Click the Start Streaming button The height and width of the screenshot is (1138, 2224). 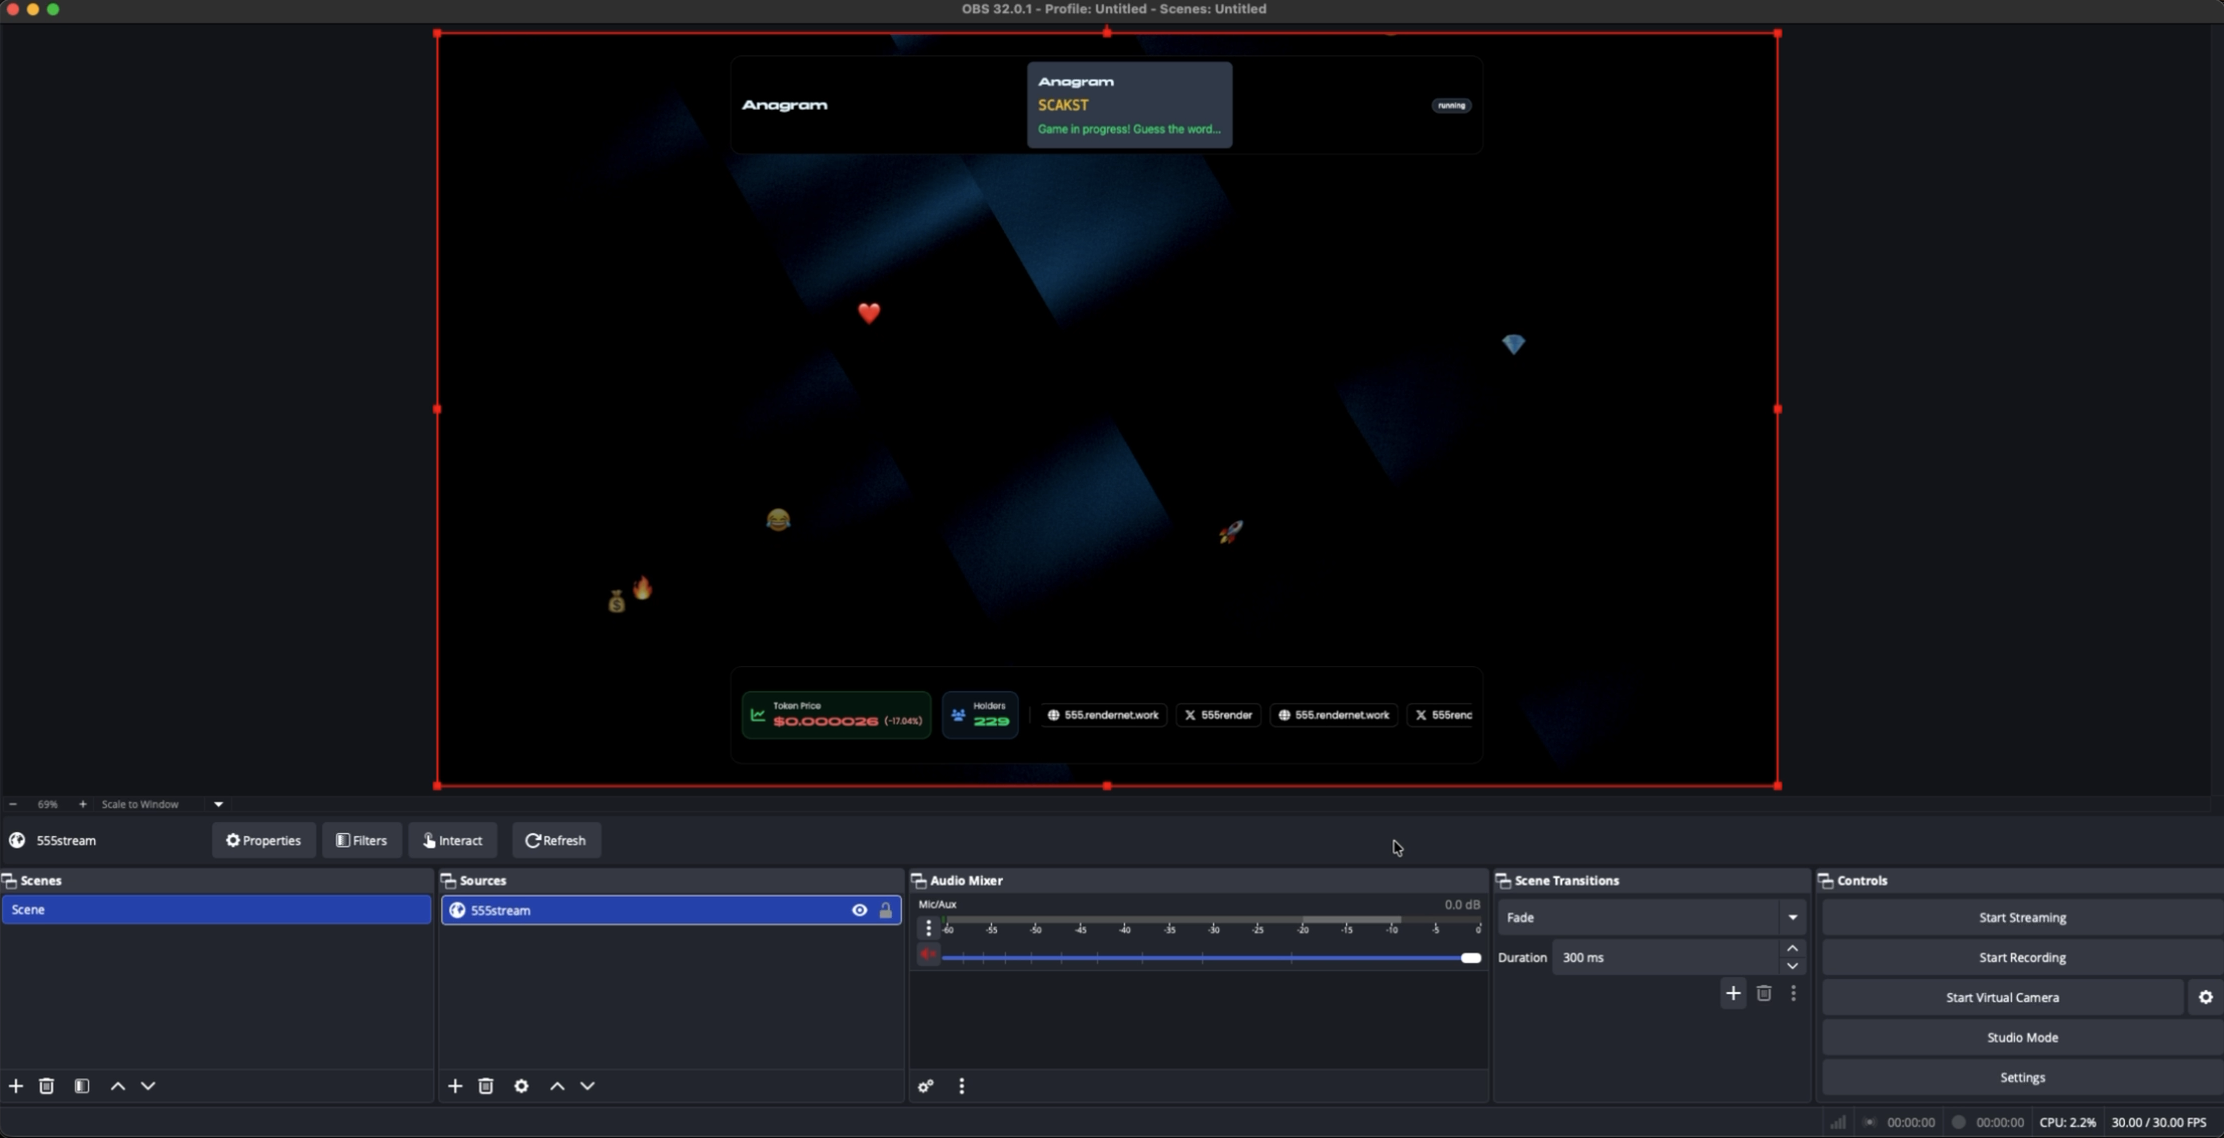[2021, 917]
